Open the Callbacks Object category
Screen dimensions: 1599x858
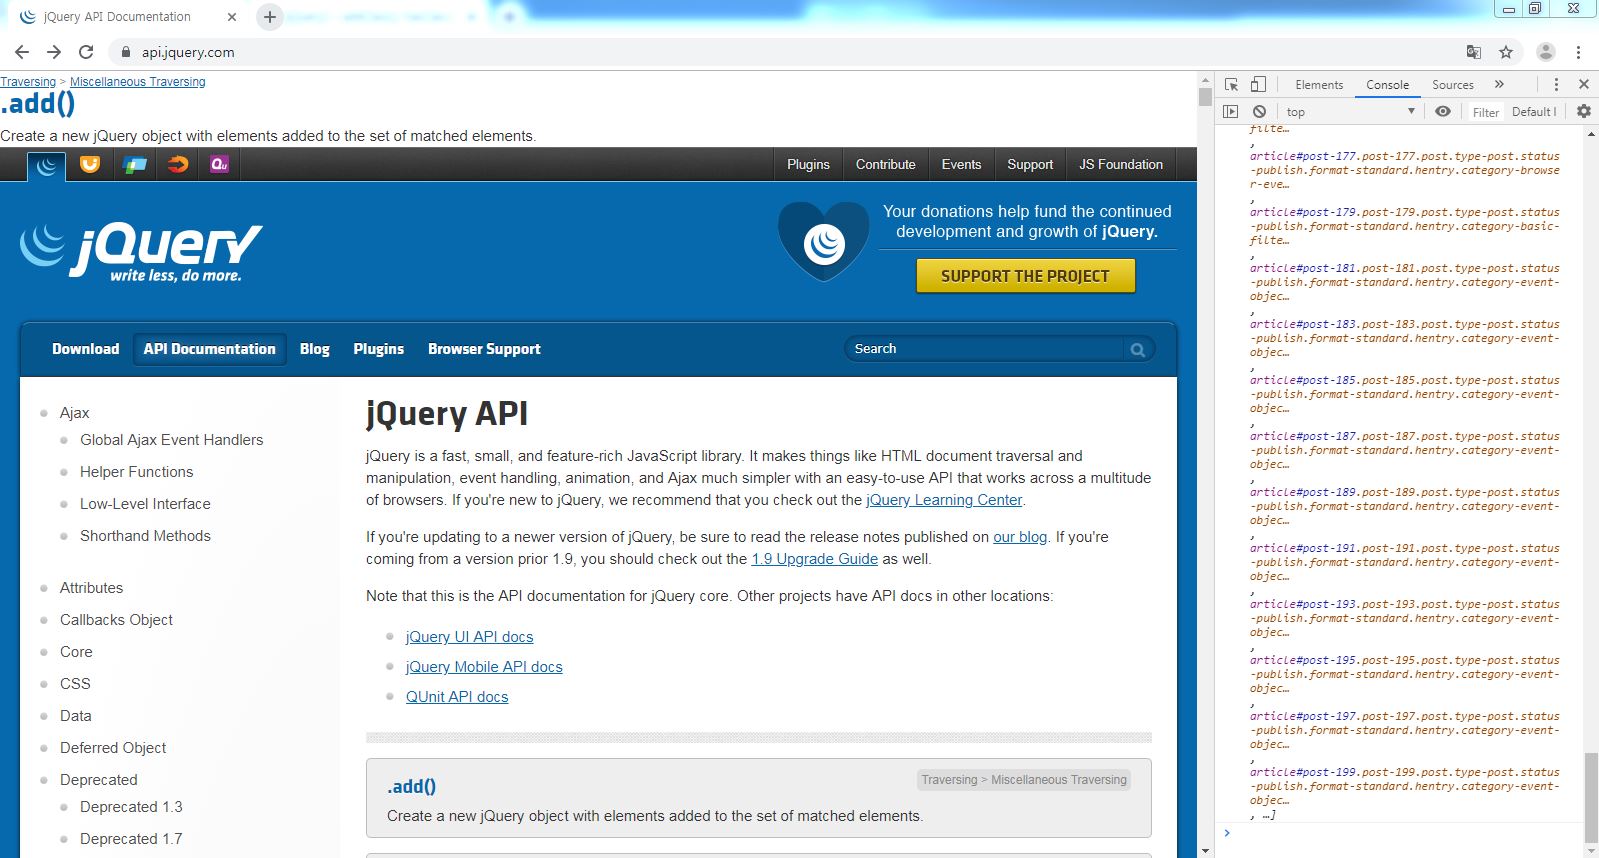tap(116, 620)
